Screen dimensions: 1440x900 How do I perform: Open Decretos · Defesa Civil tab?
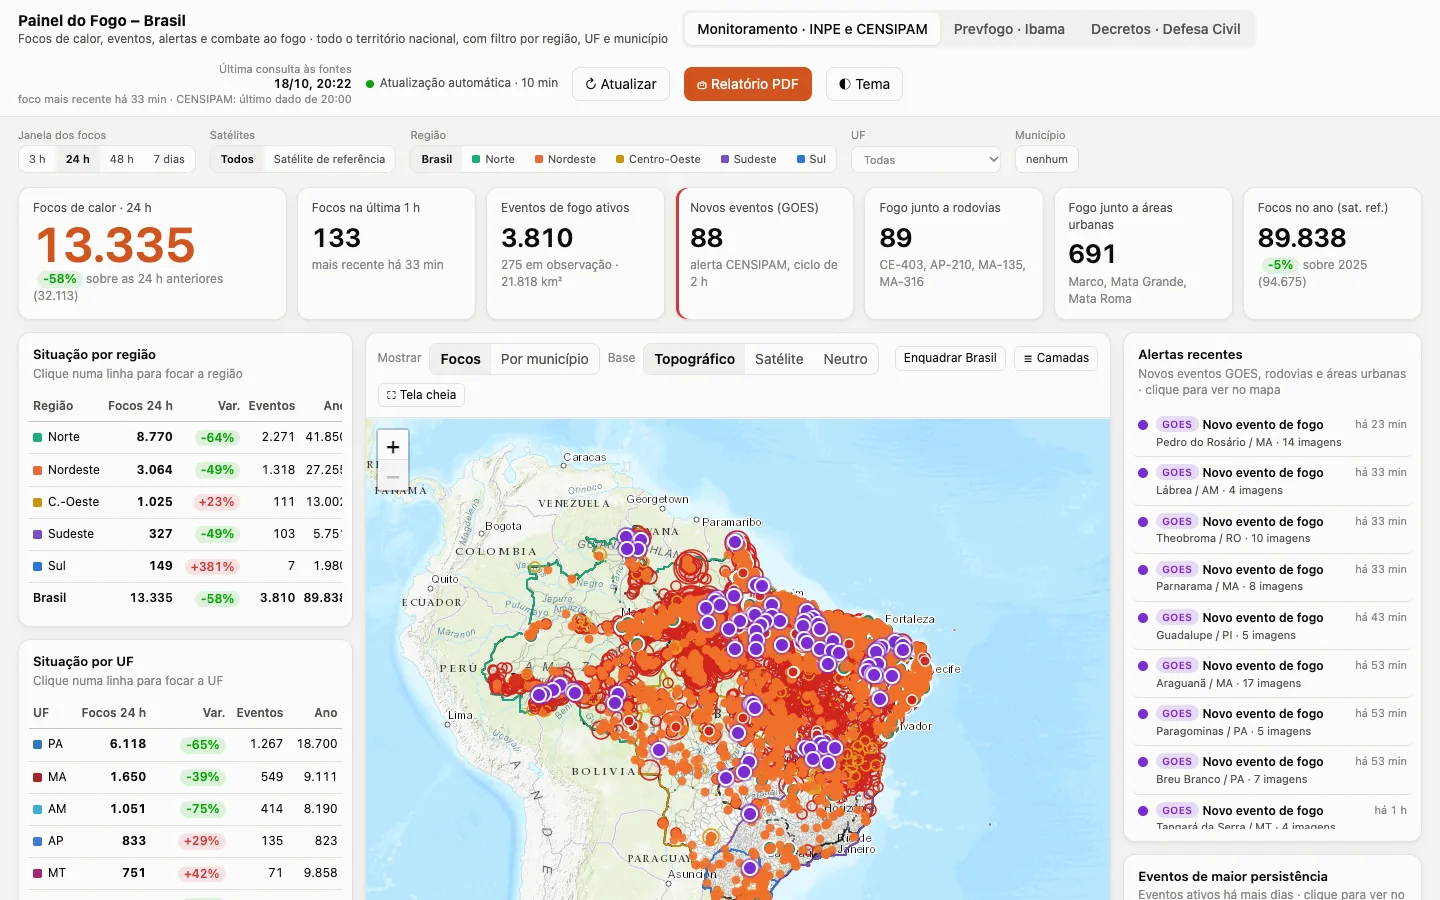click(1165, 29)
